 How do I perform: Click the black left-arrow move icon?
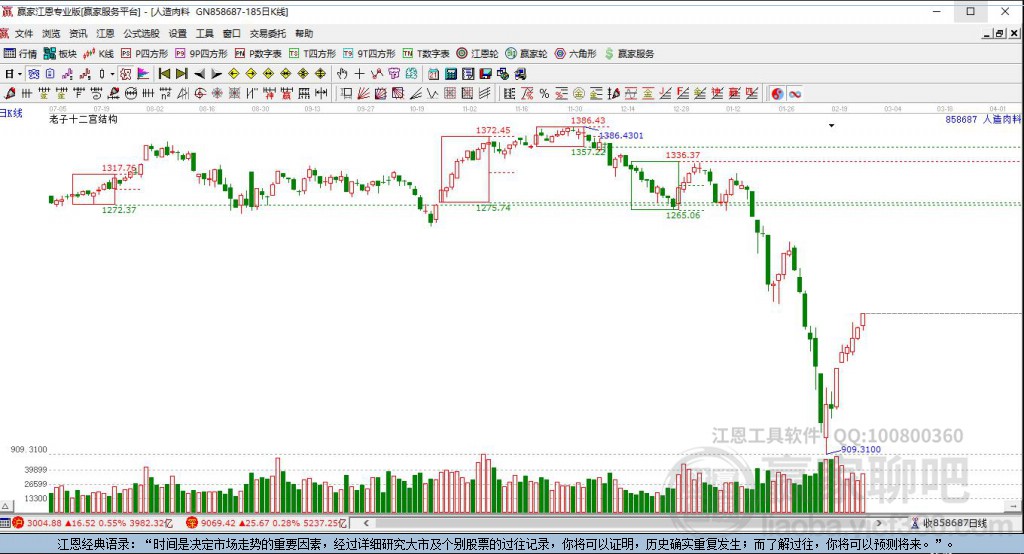[x=199, y=74]
